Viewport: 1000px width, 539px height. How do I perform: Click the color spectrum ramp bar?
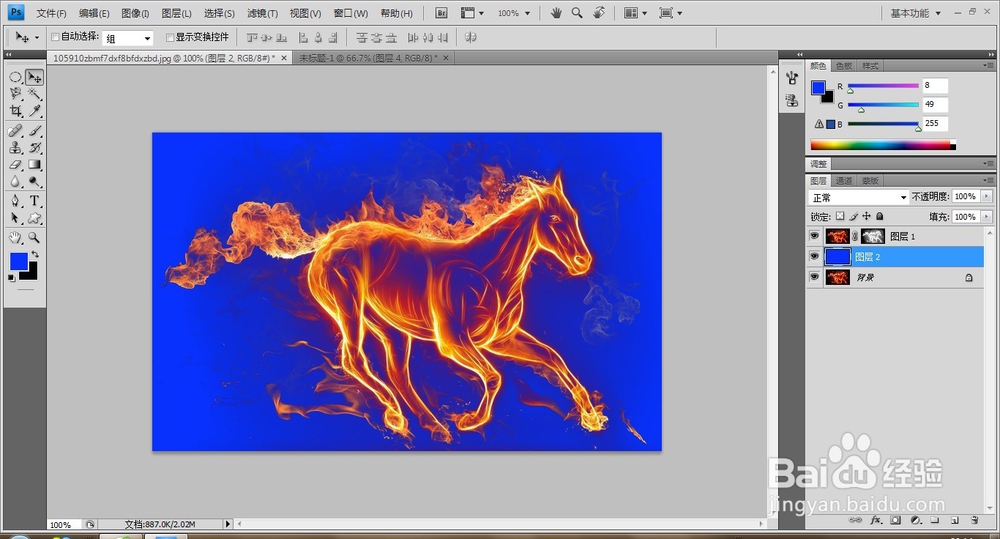pyautogui.click(x=883, y=145)
